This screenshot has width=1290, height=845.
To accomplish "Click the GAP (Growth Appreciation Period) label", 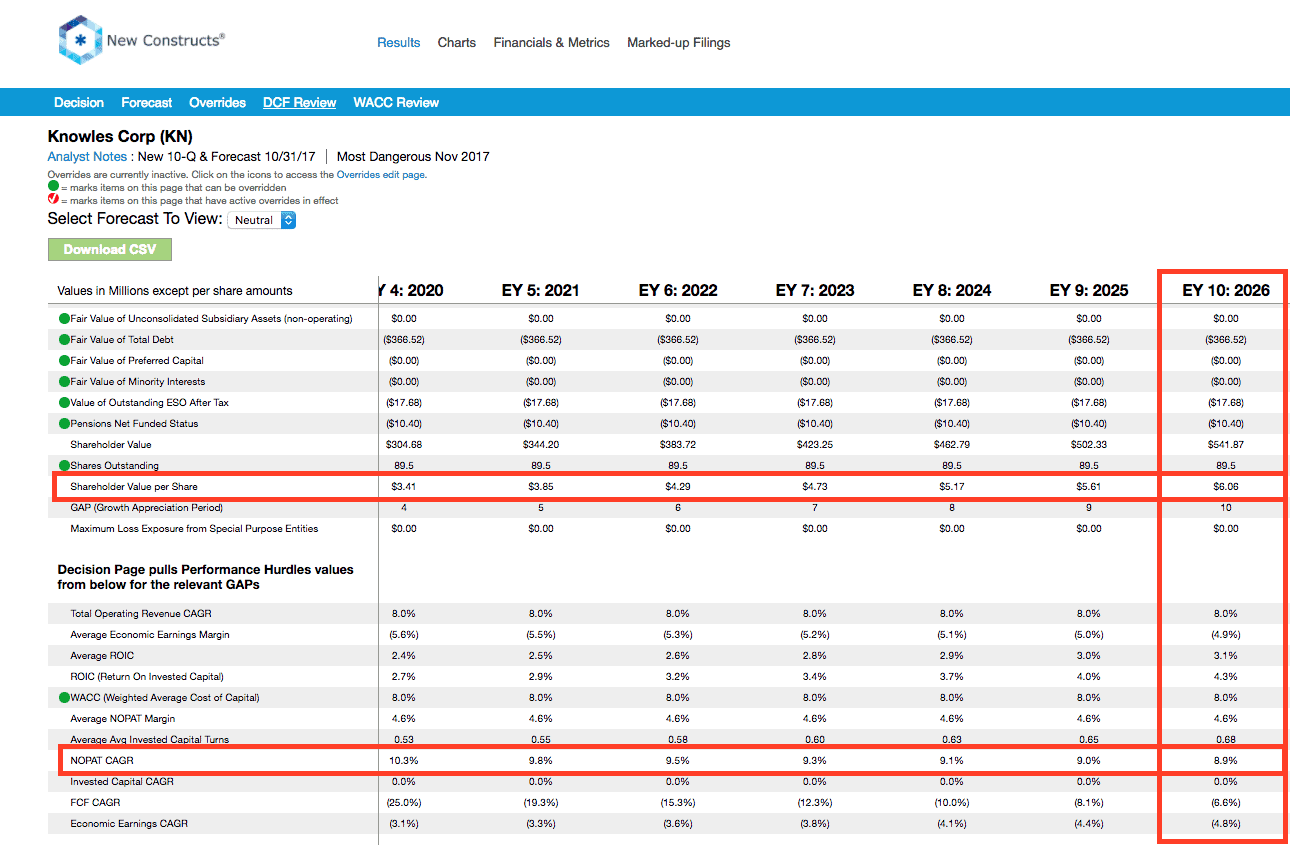I will [x=147, y=508].
